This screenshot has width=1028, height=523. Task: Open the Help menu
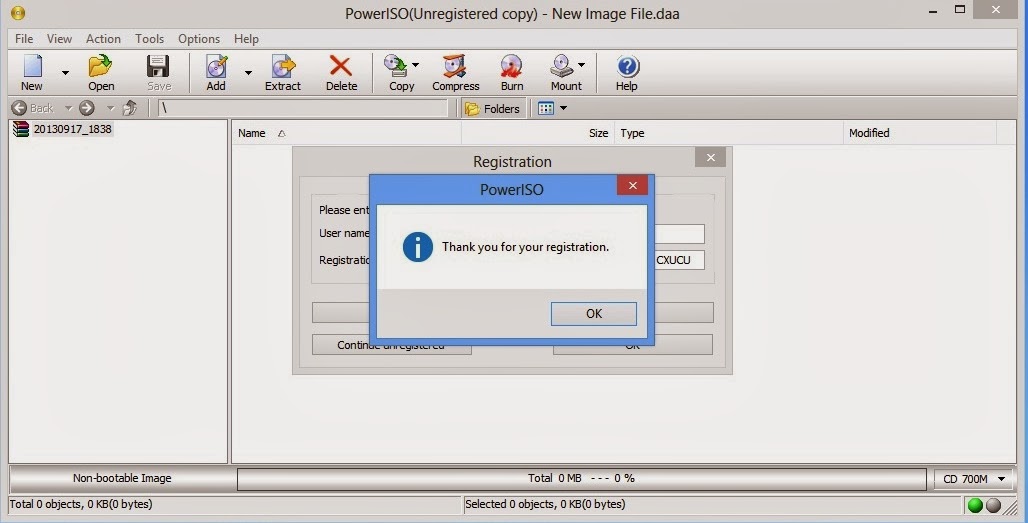246,39
